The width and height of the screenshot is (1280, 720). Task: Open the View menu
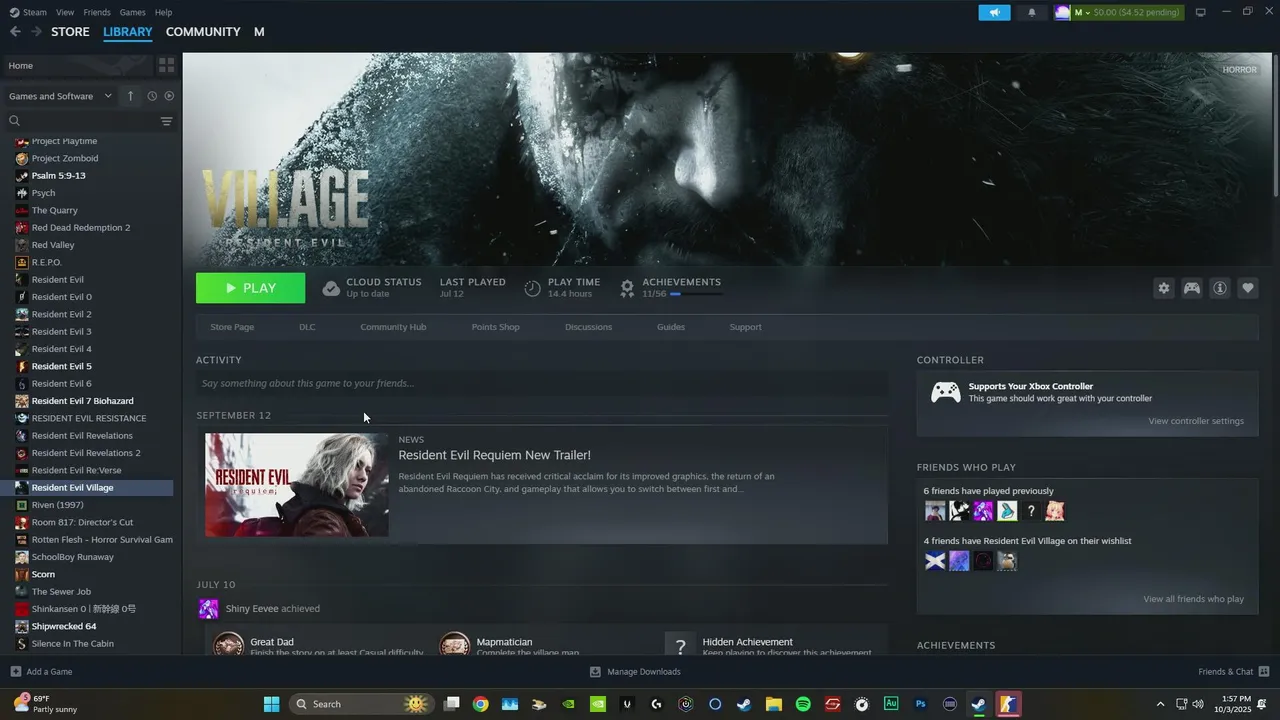65,12
